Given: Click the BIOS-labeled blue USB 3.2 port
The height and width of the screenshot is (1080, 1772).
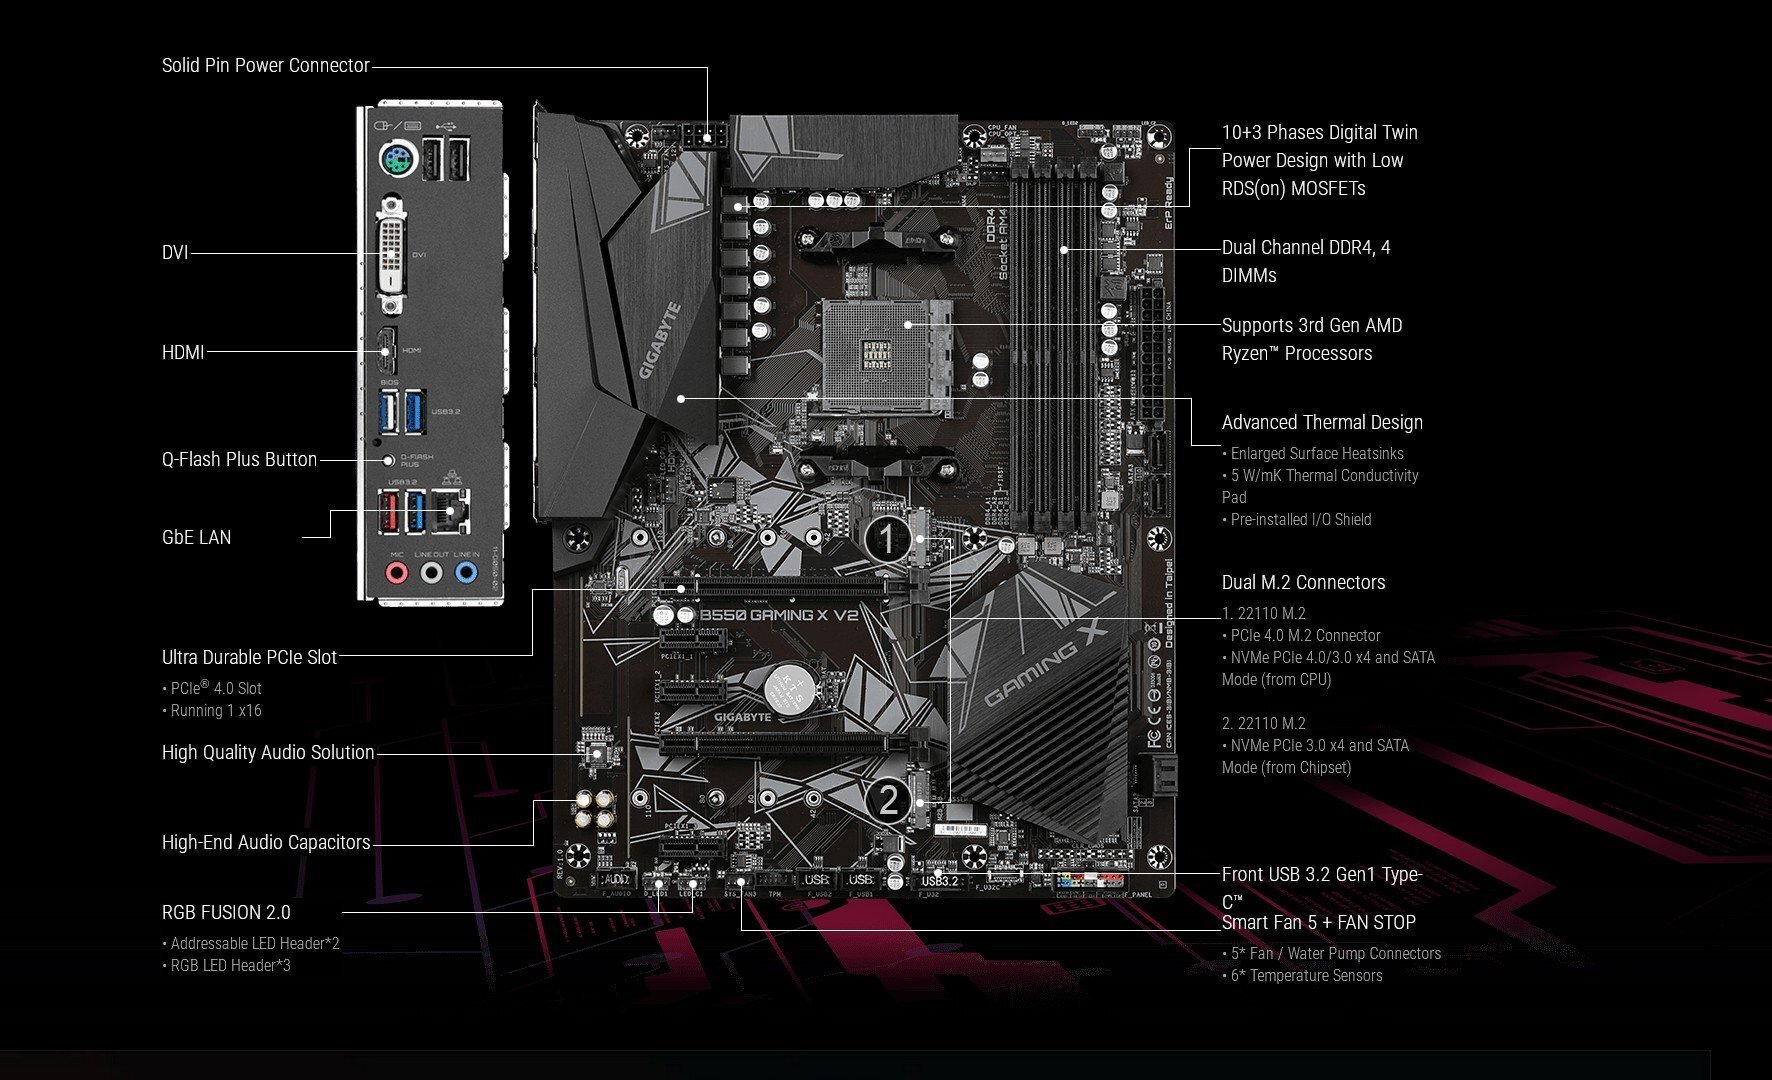Looking at the screenshot, I should (389, 412).
